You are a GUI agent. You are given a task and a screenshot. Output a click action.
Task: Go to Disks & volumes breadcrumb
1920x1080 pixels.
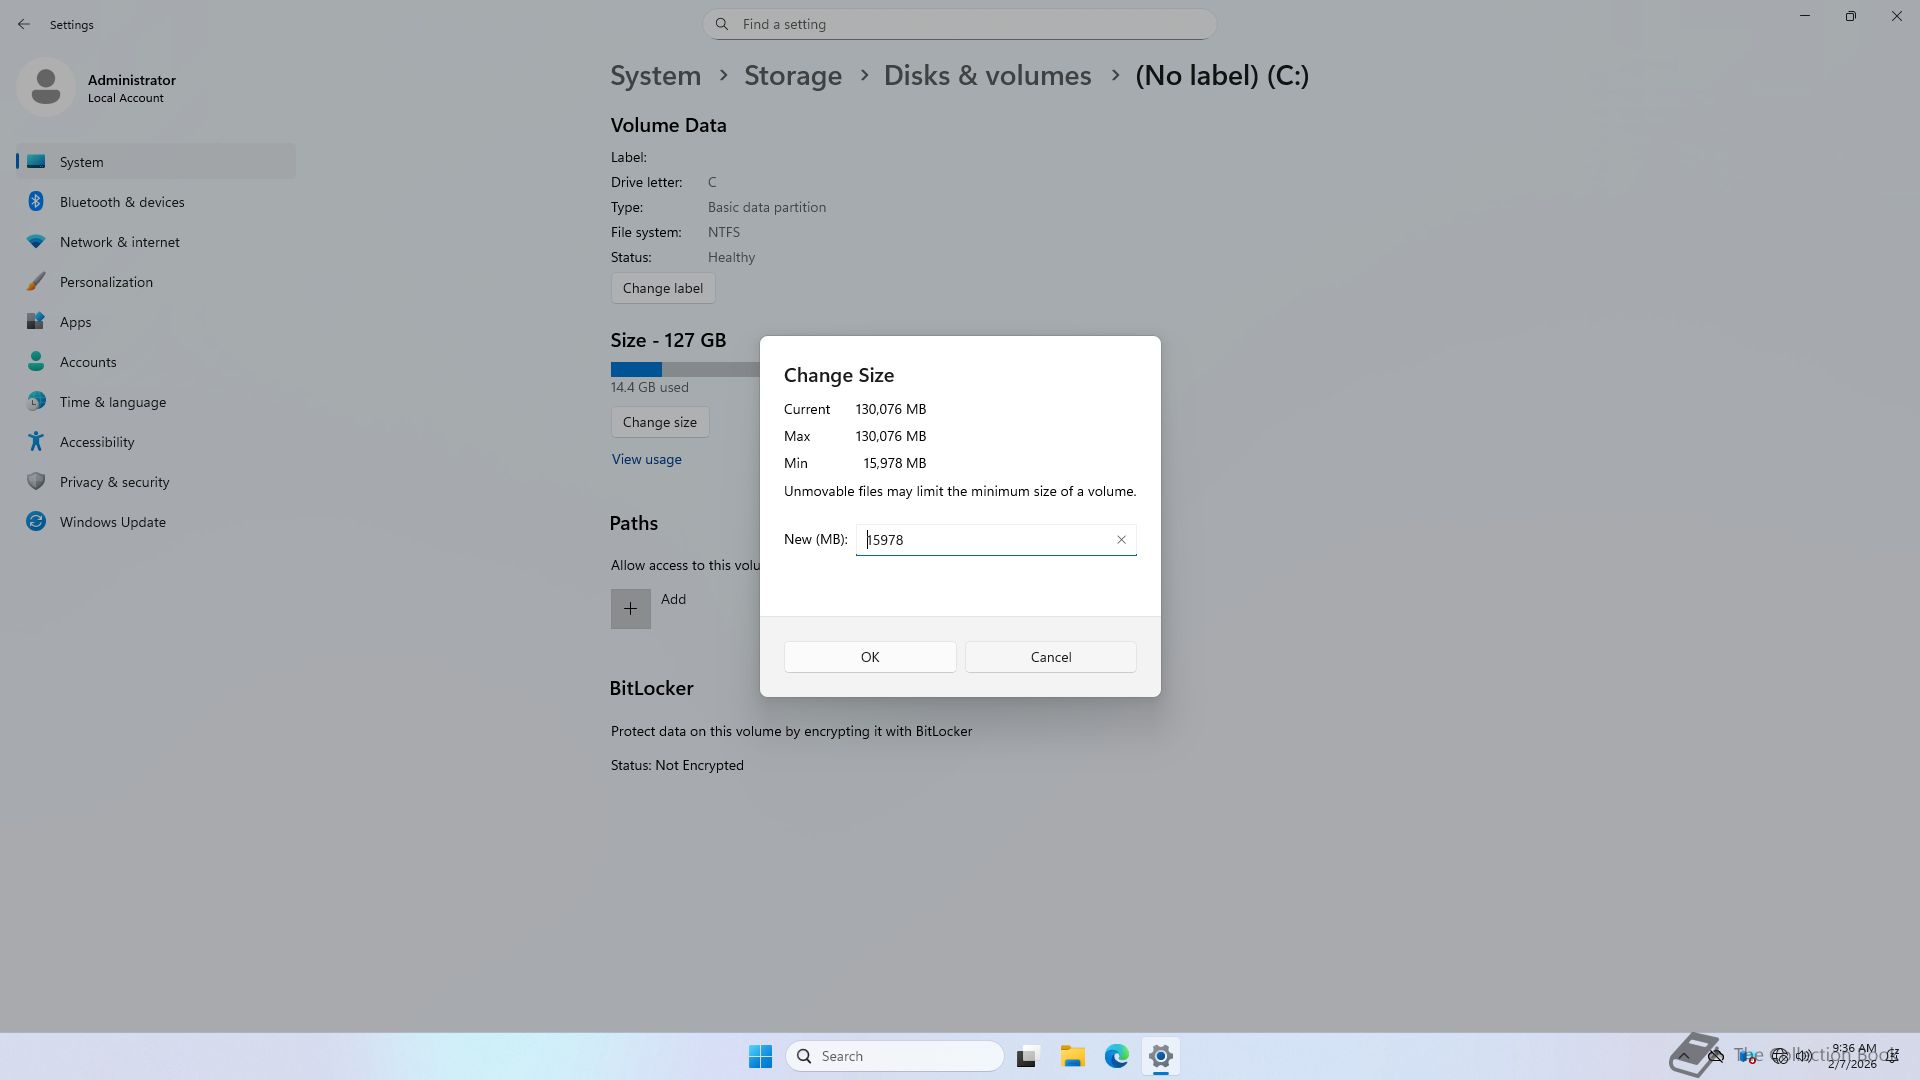pyautogui.click(x=987, y=76)
